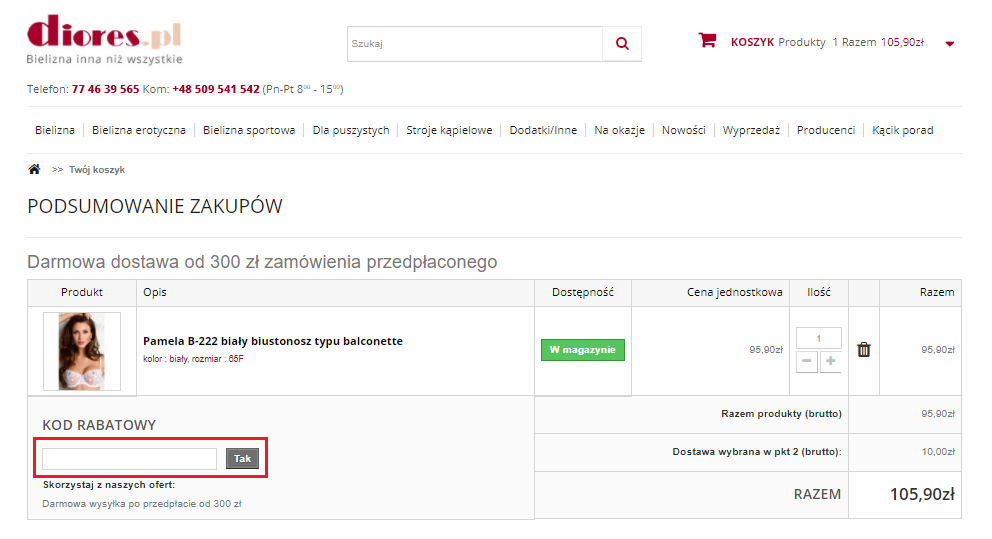Screen dimensions: 992x539
Task: Select the Bielizna sportowa category
Action: (249, 130)
